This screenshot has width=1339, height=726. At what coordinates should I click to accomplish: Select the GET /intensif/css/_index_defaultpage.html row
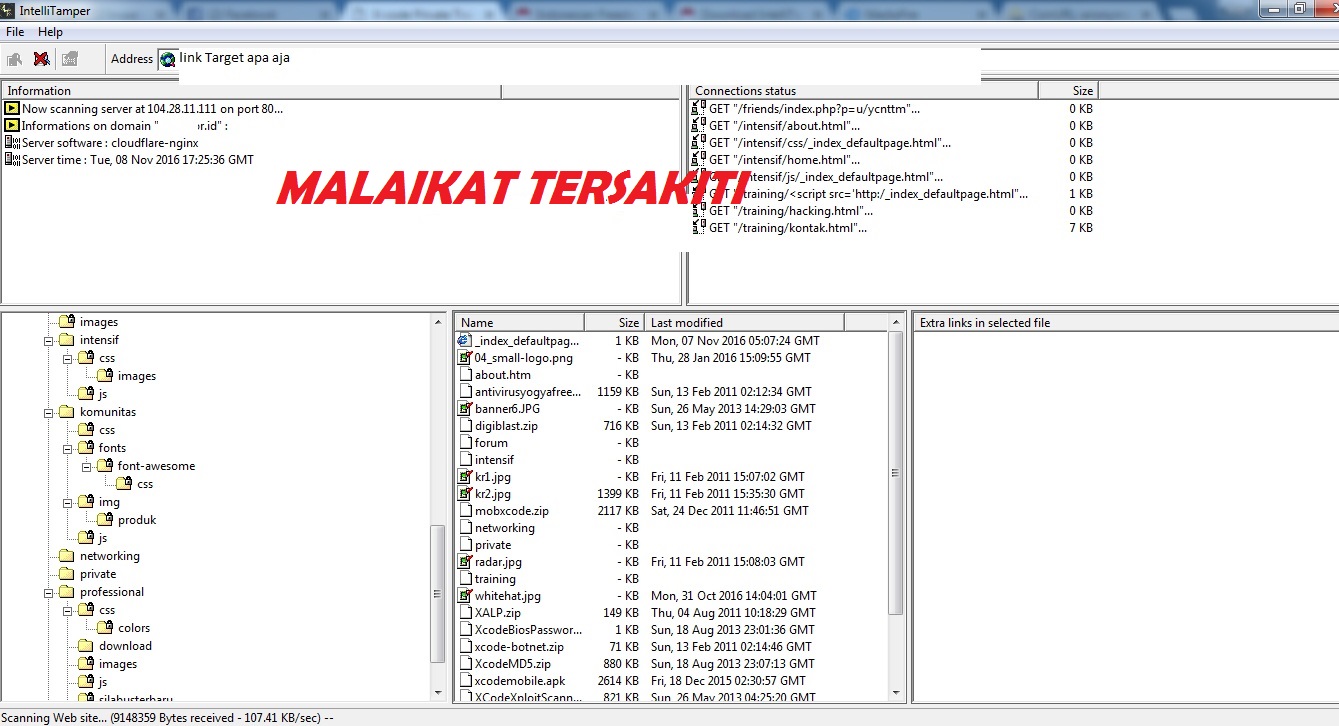coord(893,142)
